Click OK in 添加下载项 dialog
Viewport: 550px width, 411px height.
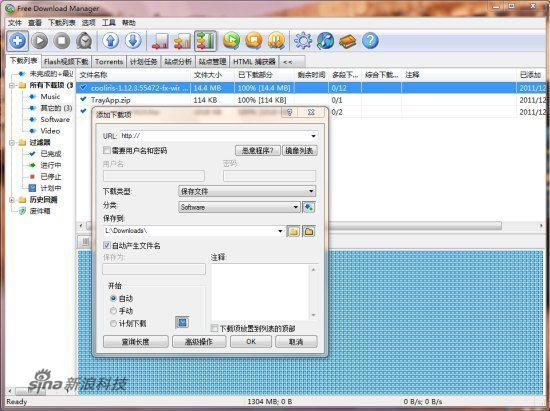[x=251, y=342]
